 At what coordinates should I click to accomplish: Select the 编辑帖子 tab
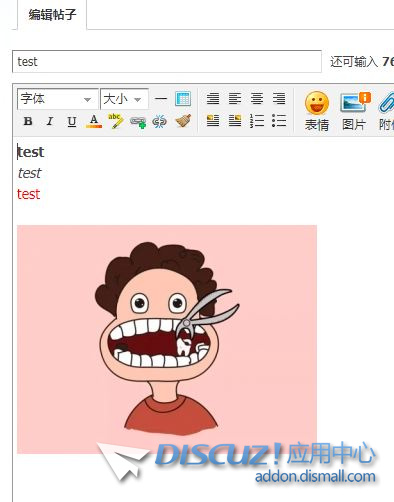click(52, 15)
